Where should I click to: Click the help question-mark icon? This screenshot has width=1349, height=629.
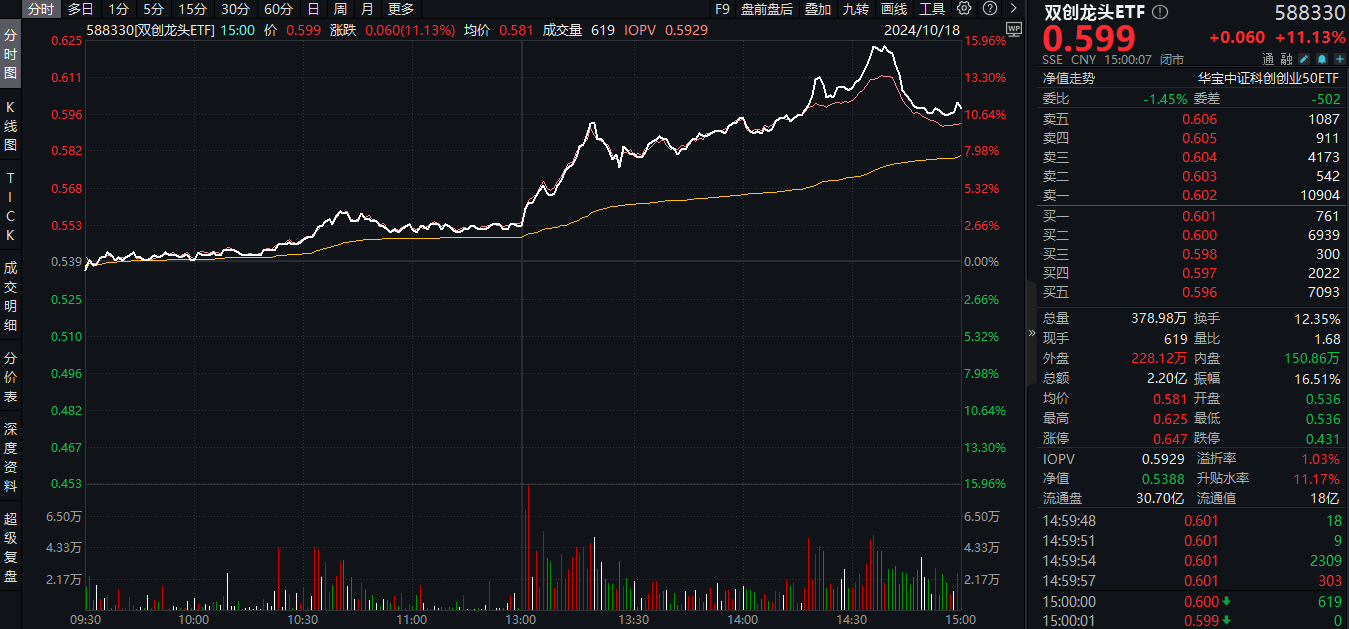[x=991, y=9]
